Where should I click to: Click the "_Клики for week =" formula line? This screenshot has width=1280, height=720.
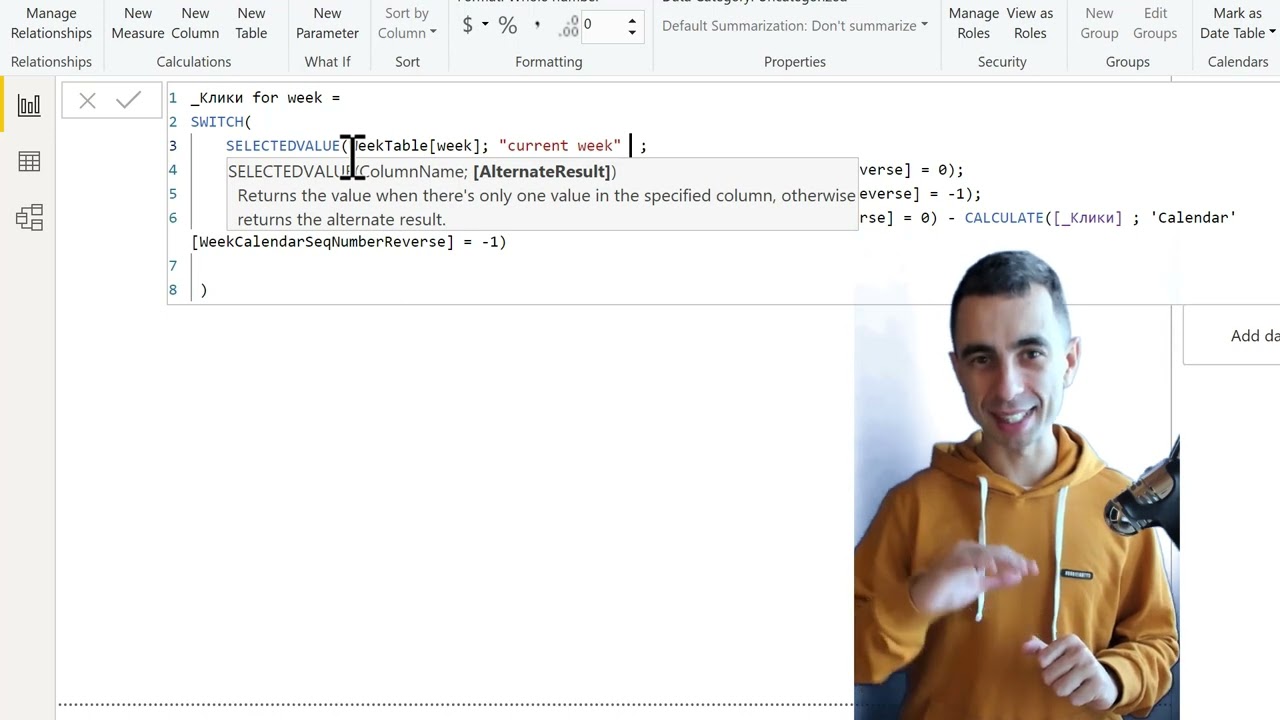(x=266, y=98)
